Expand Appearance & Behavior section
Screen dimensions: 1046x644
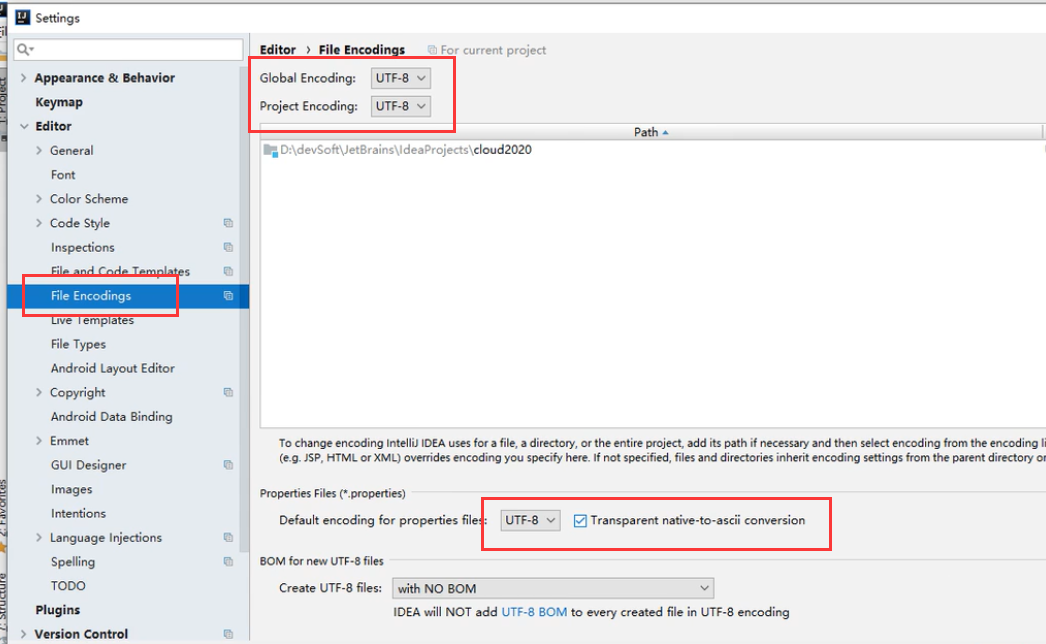(23, 78)
